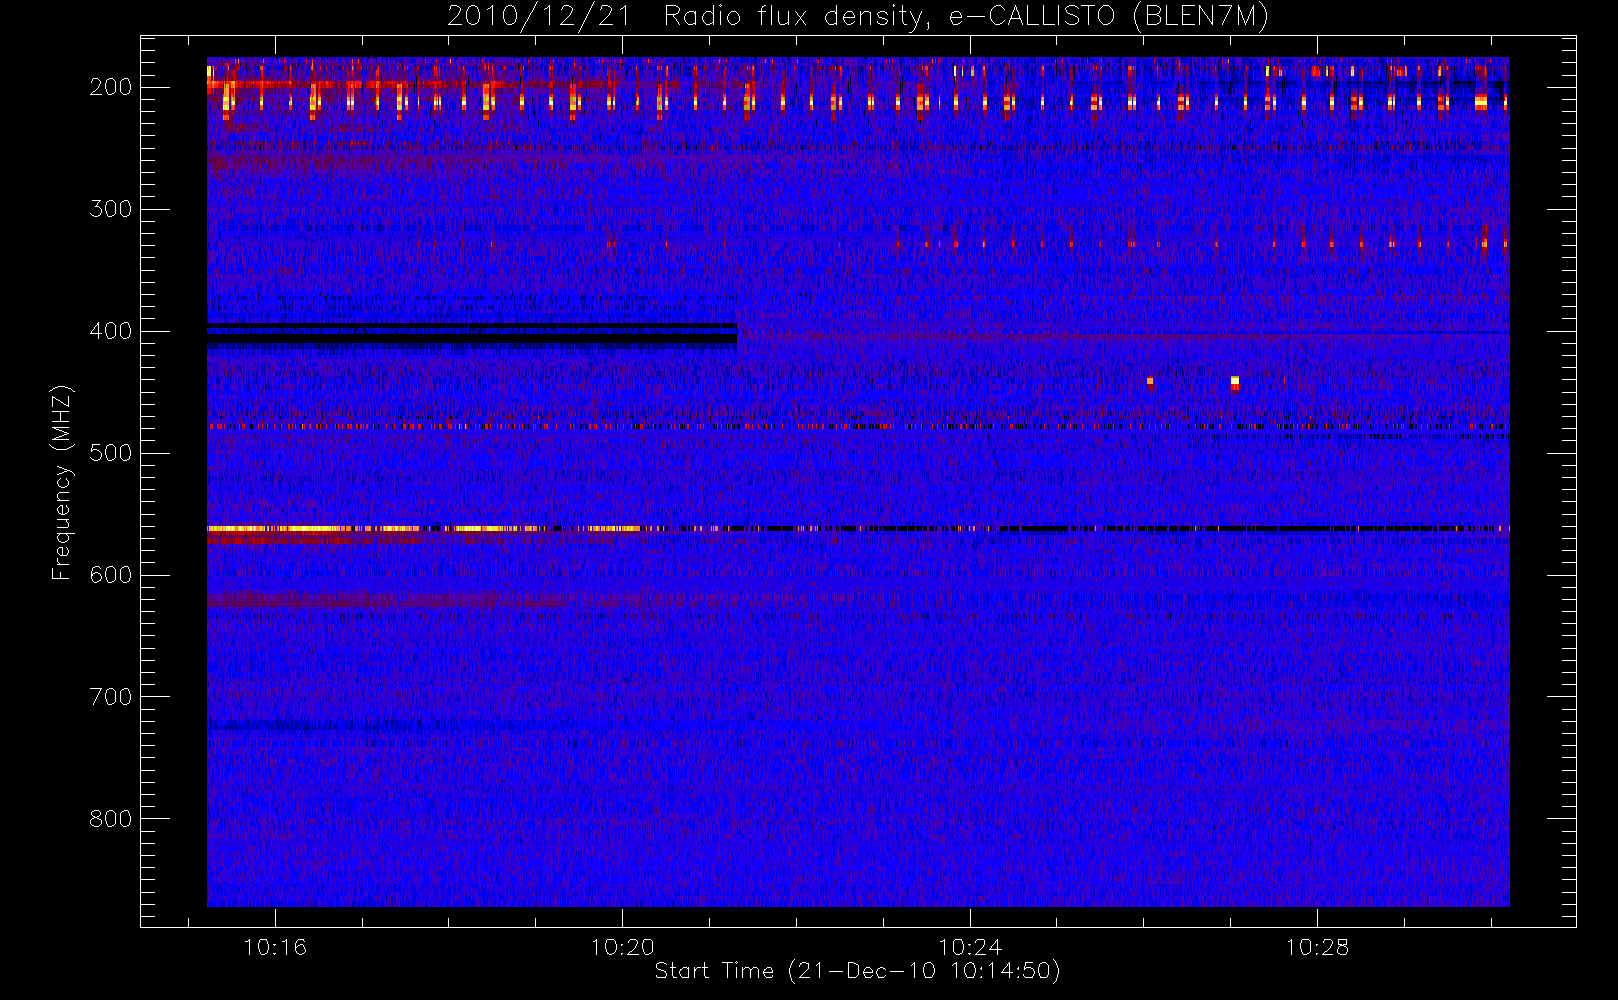Click the 10:24 time tick label
The width and height of the screenshot is (1618, 1000).
(969, 947)
